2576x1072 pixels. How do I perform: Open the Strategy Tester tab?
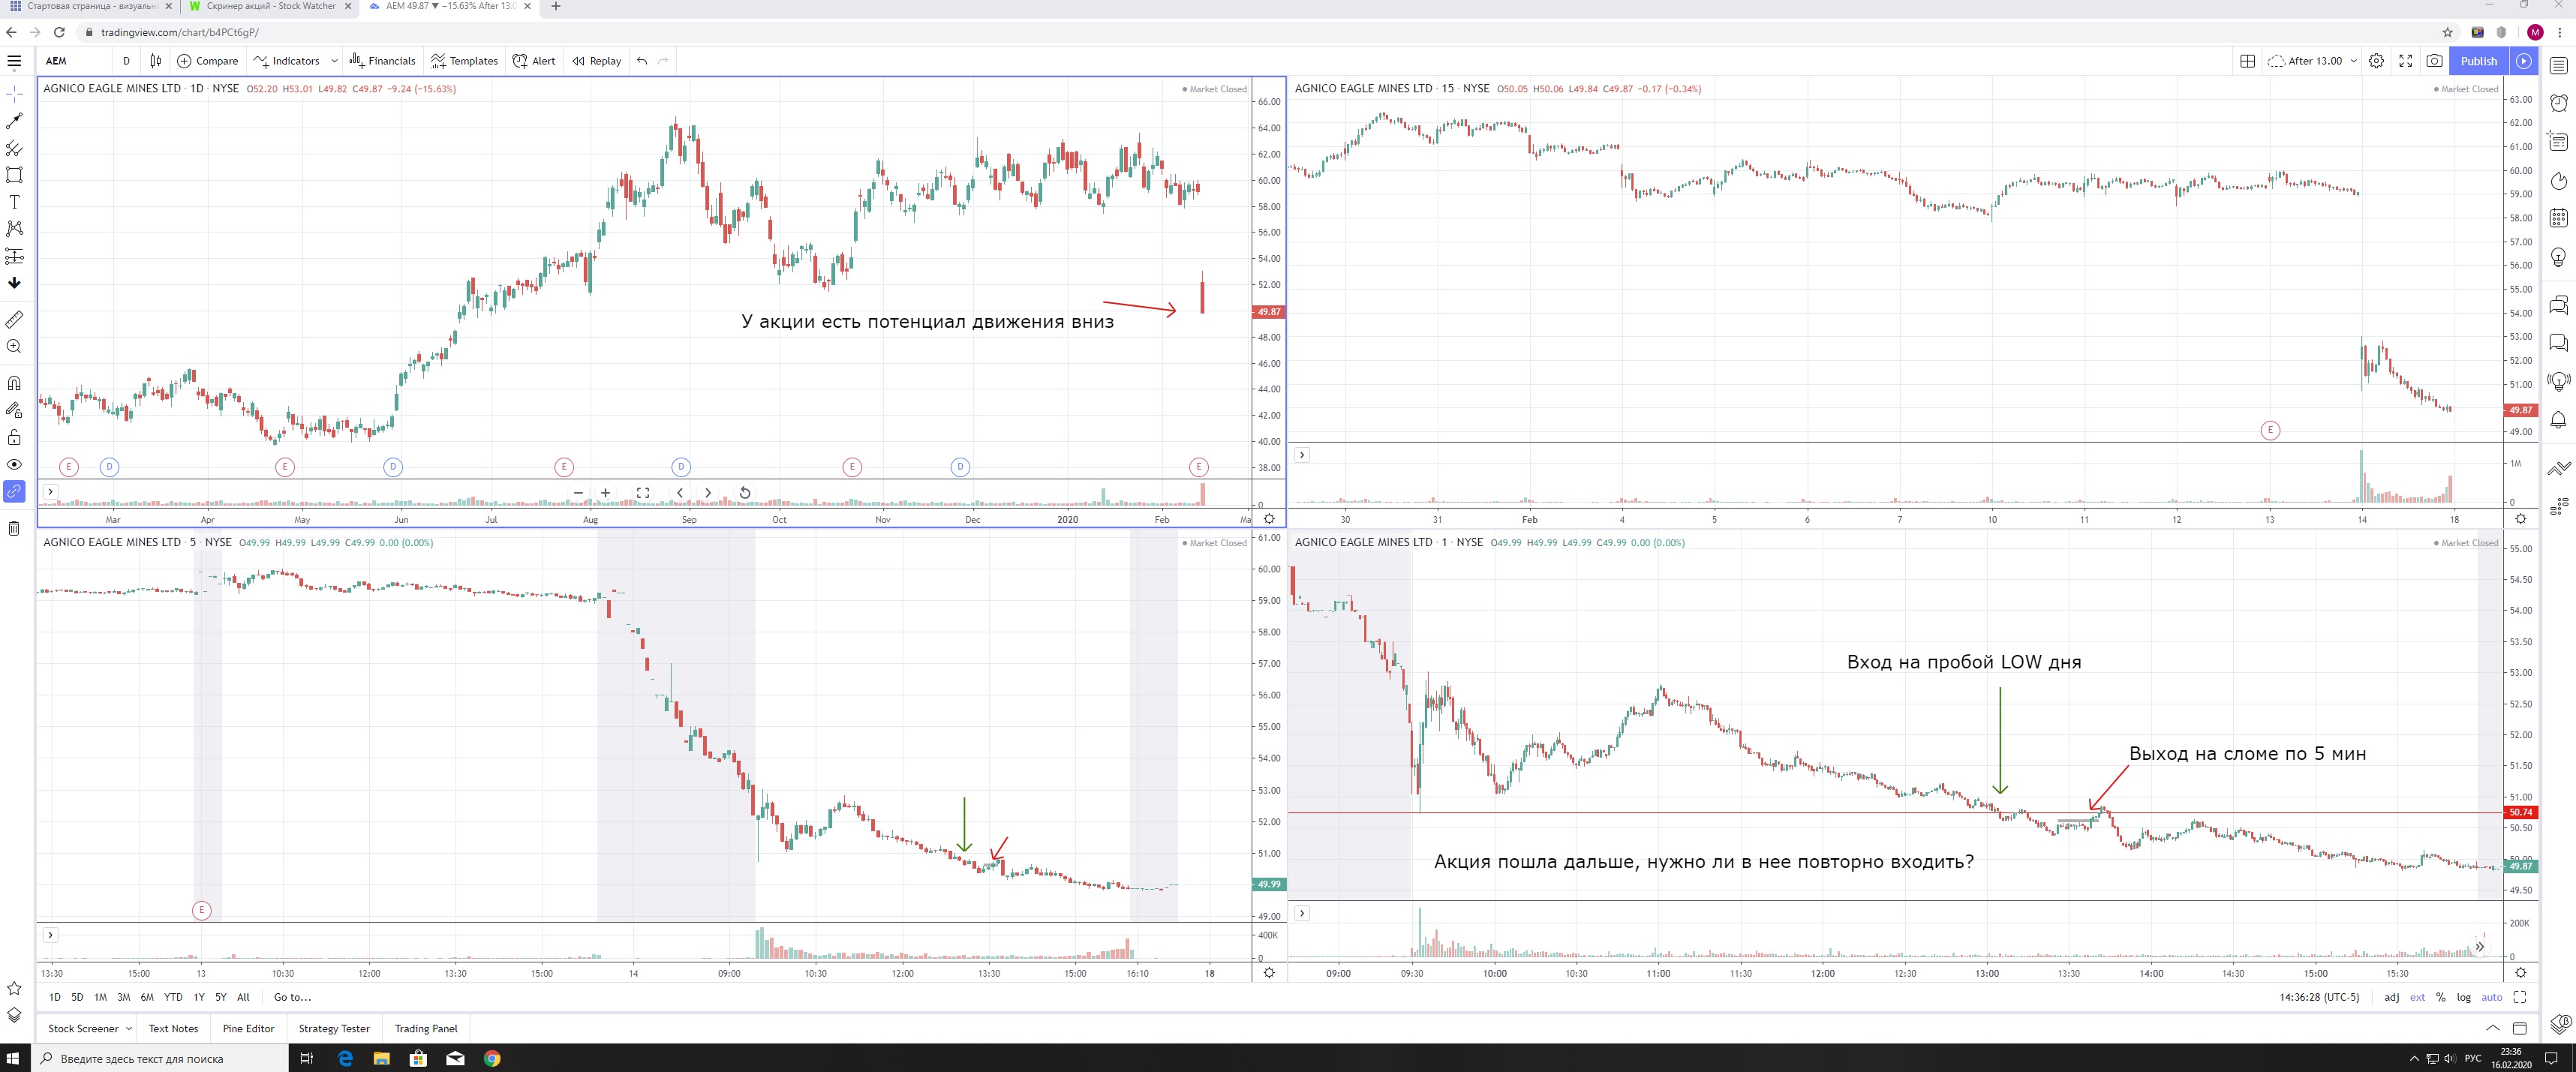point(334,1029)
